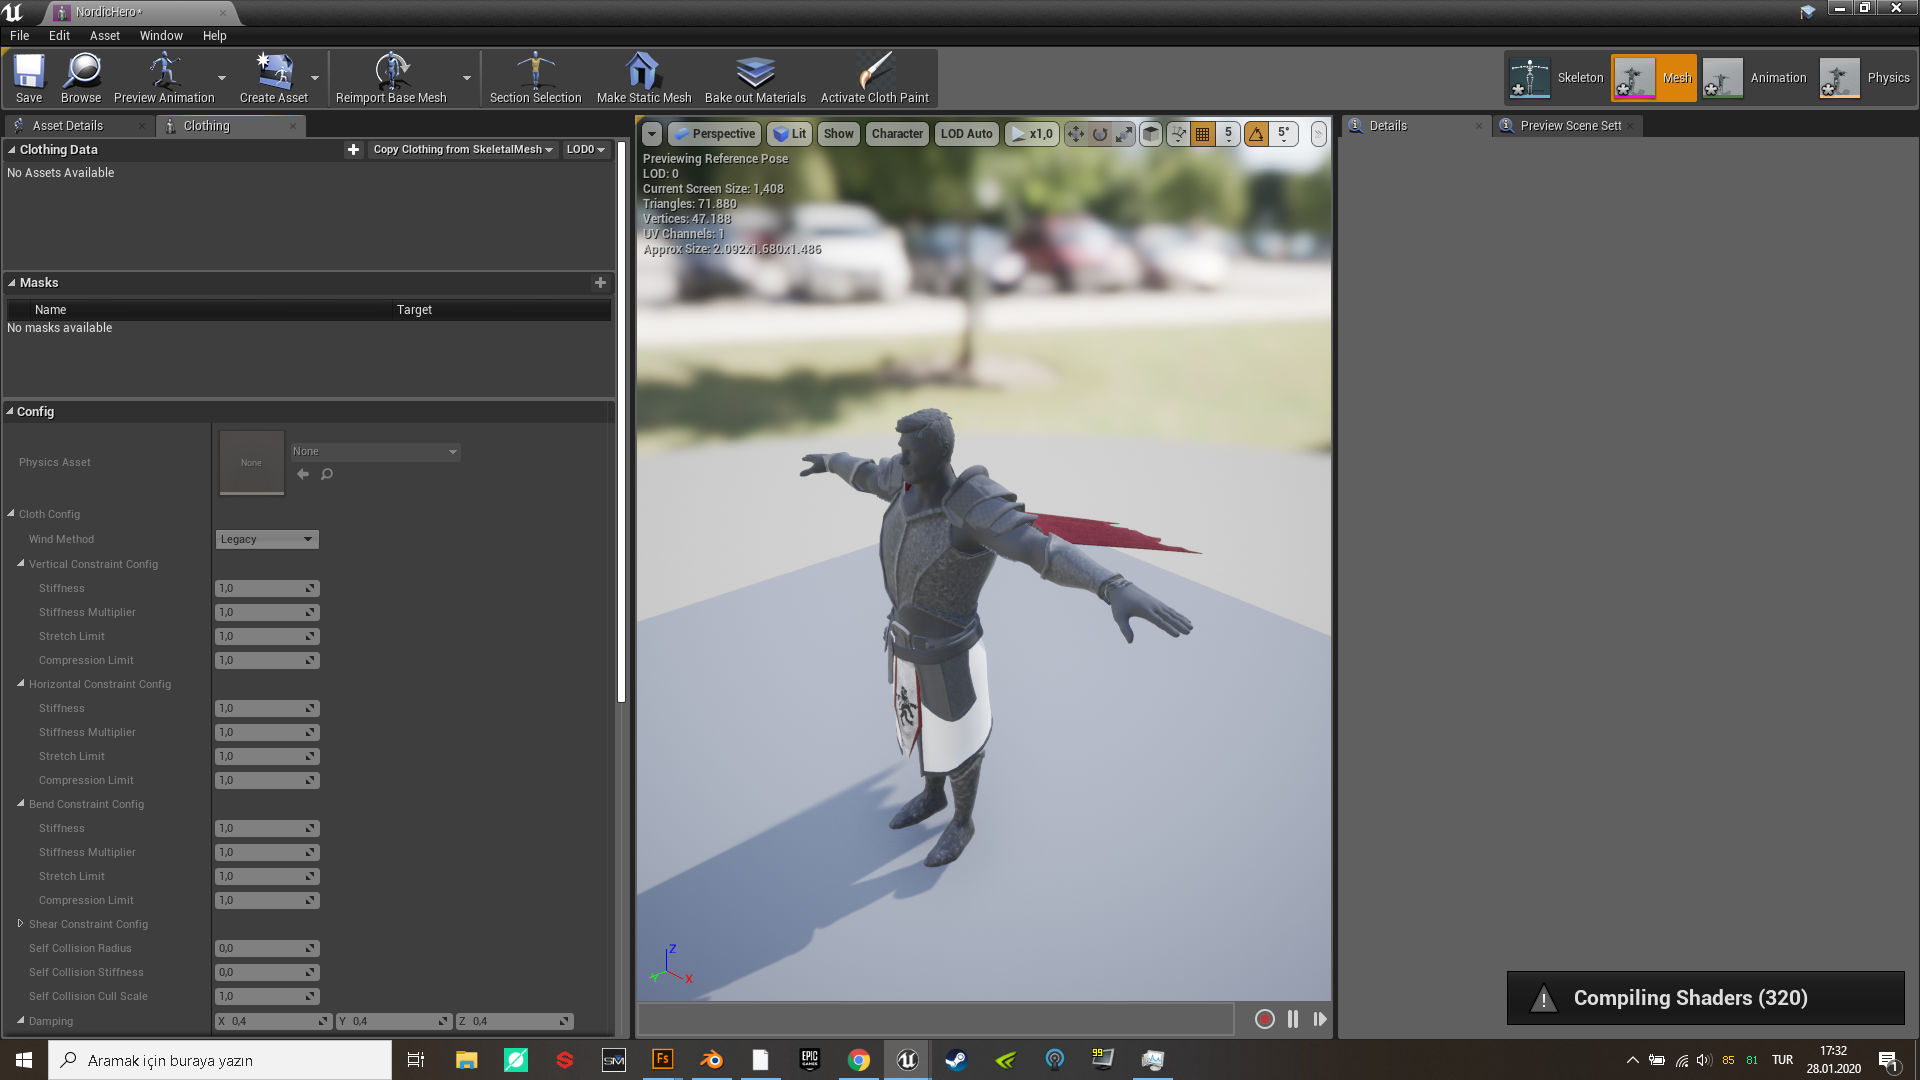The image size is (1920, 1080).
Task: Open the Window menu
Action: tap(161, 36)
